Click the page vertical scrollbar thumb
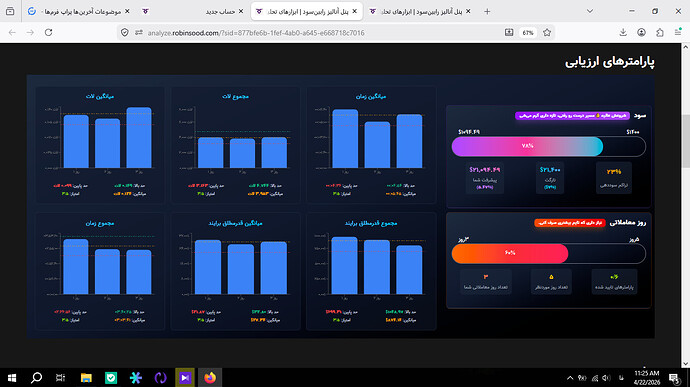The height and width of the screenshot is (387, 690). (686, 141)
